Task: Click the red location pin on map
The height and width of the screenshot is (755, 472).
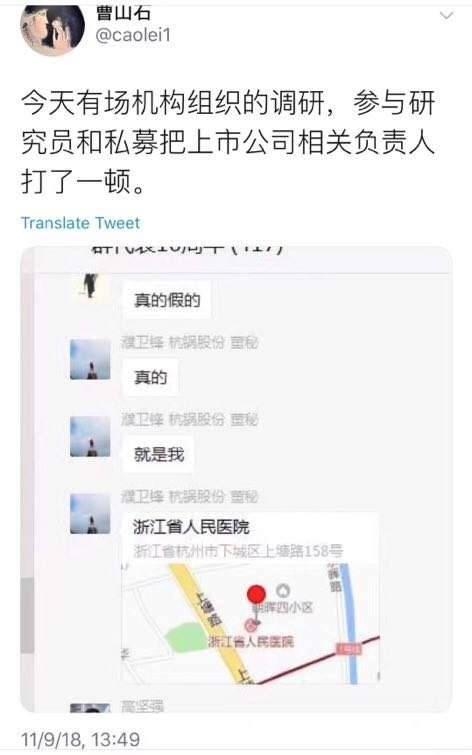Action: pyautogui.click(x=256, y=594)
